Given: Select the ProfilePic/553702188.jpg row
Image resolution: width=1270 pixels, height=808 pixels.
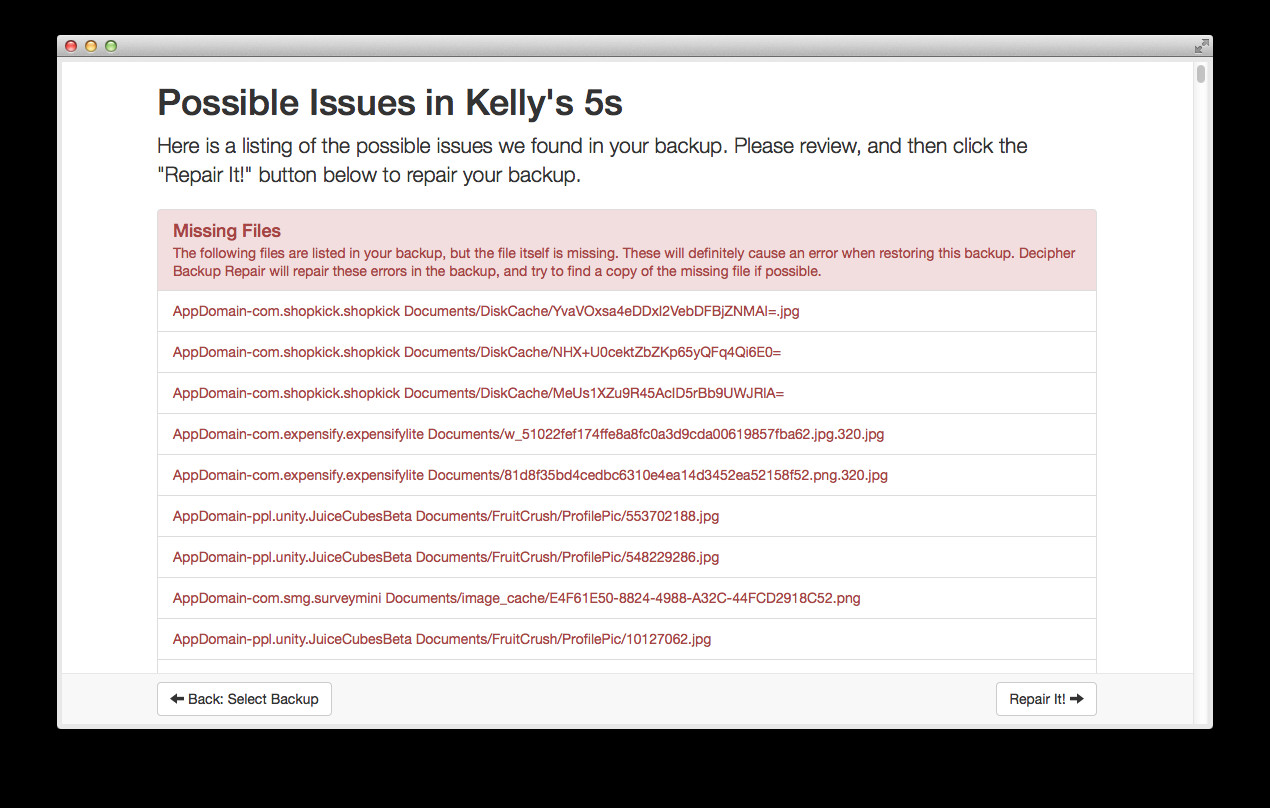Looking at the screenshot, I should (627, 516).
